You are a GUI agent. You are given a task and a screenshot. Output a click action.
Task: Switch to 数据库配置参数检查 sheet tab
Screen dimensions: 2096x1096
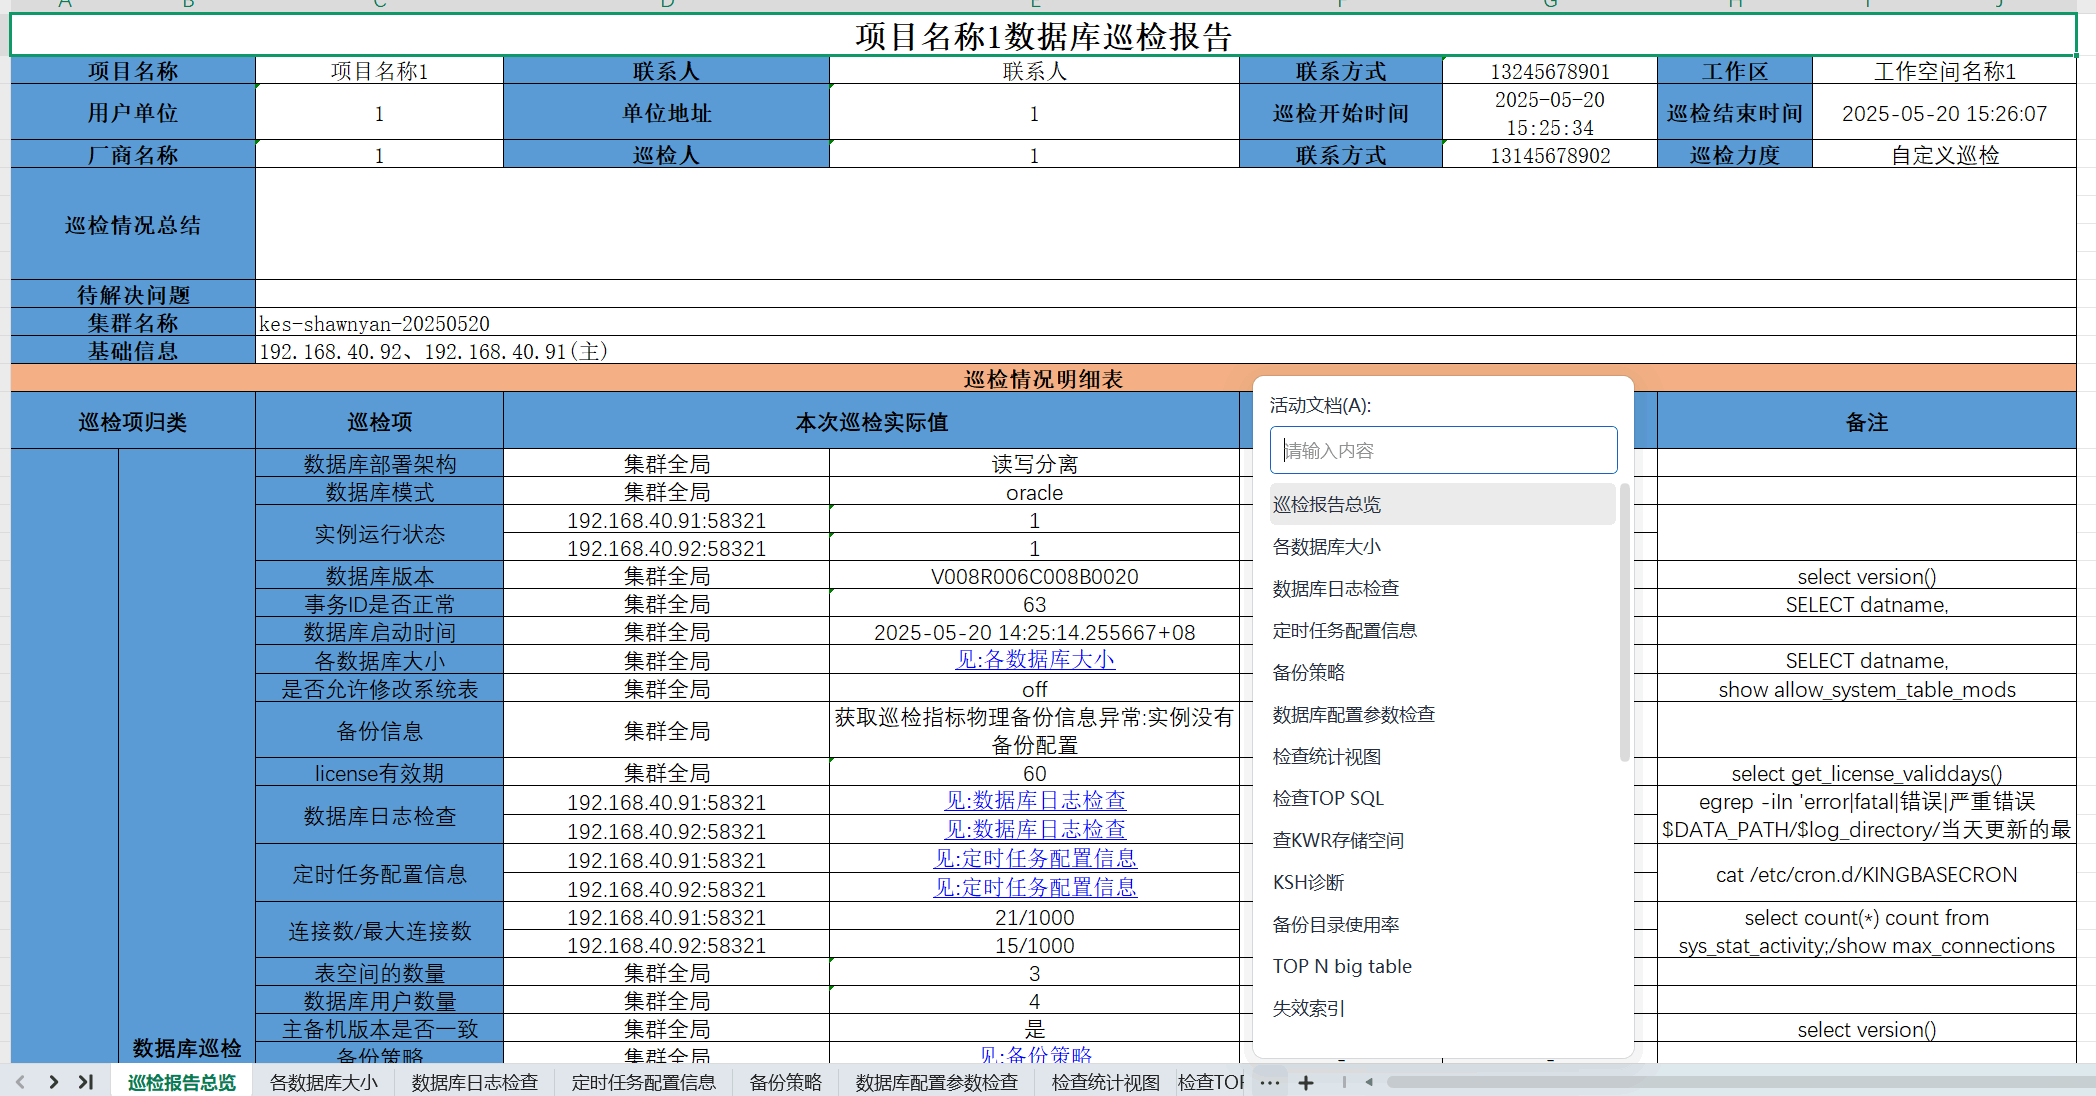point(936,1082)
